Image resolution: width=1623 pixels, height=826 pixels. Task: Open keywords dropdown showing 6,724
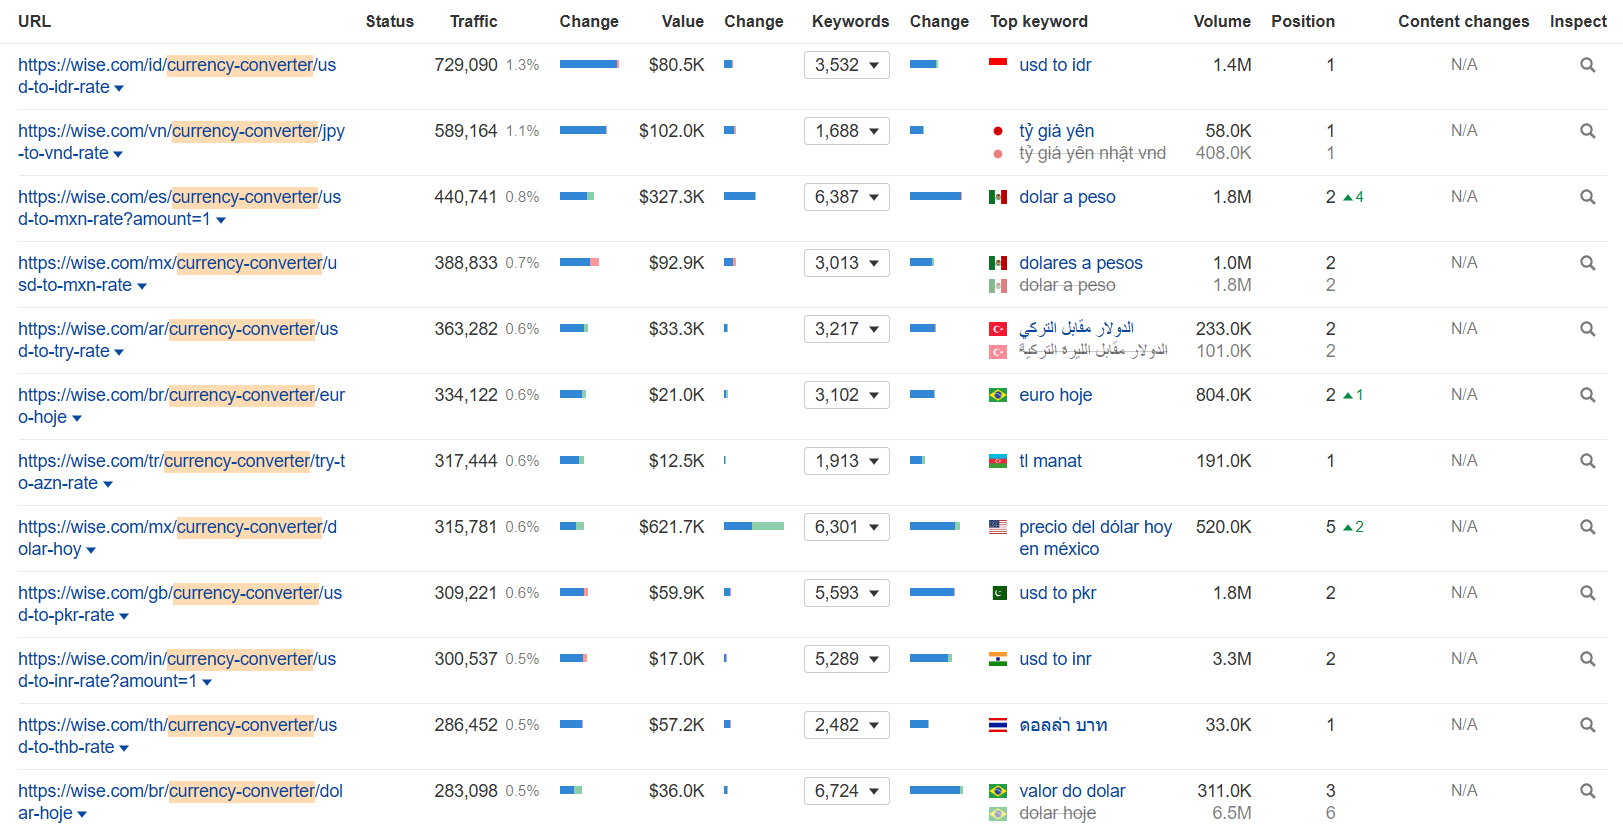click(847, 791)
